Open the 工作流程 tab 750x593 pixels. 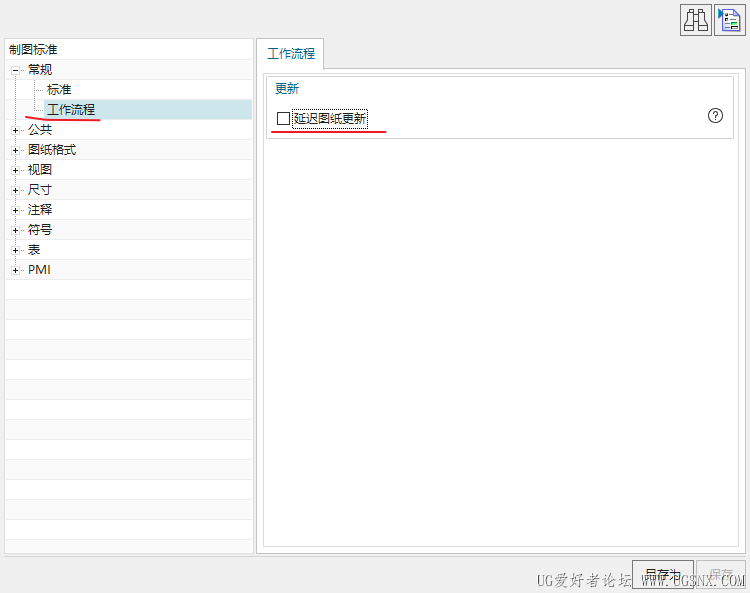291,54
